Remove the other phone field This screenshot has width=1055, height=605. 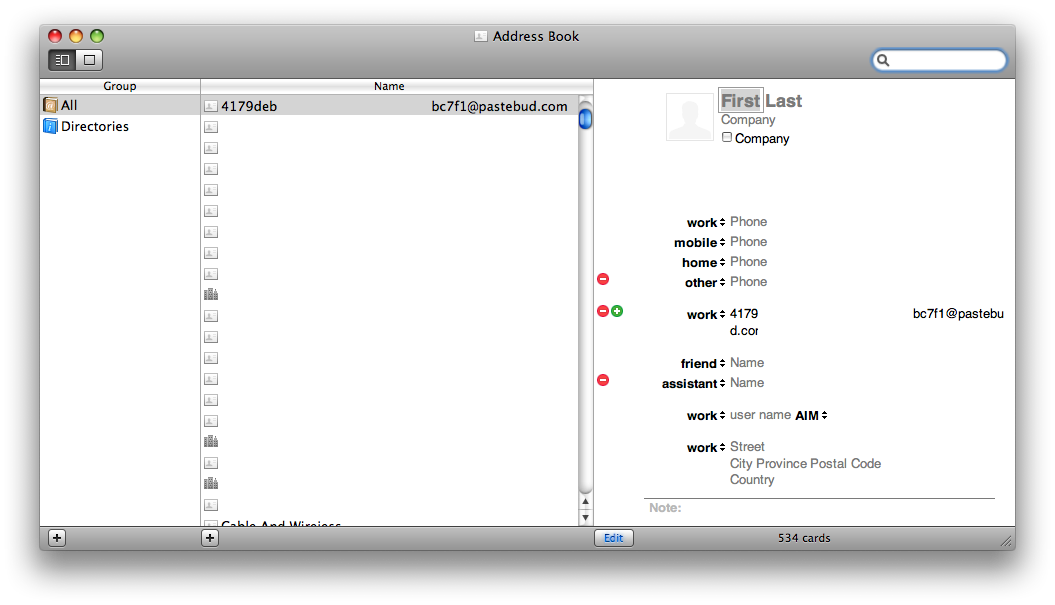[603, 279]
